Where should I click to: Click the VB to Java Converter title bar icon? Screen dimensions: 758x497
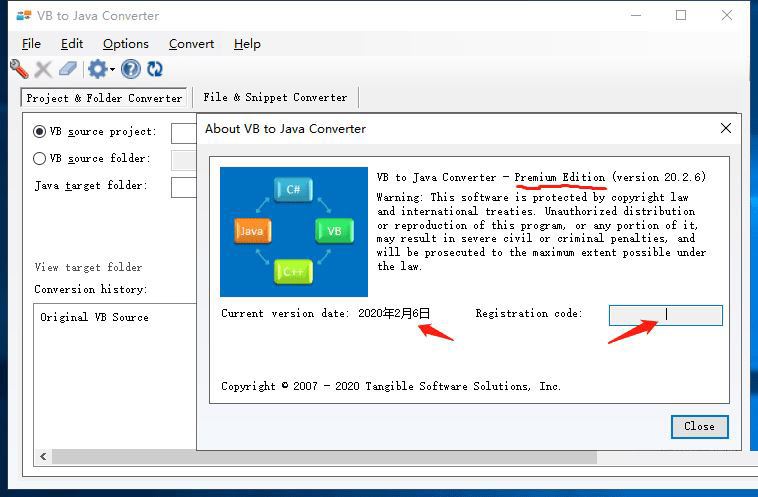[x=24, y=15]
